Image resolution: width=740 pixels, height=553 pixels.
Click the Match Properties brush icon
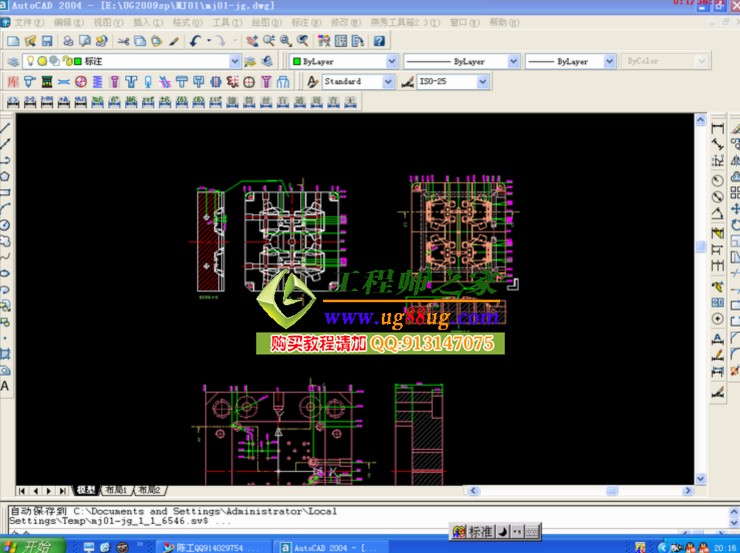pos(174,41)
